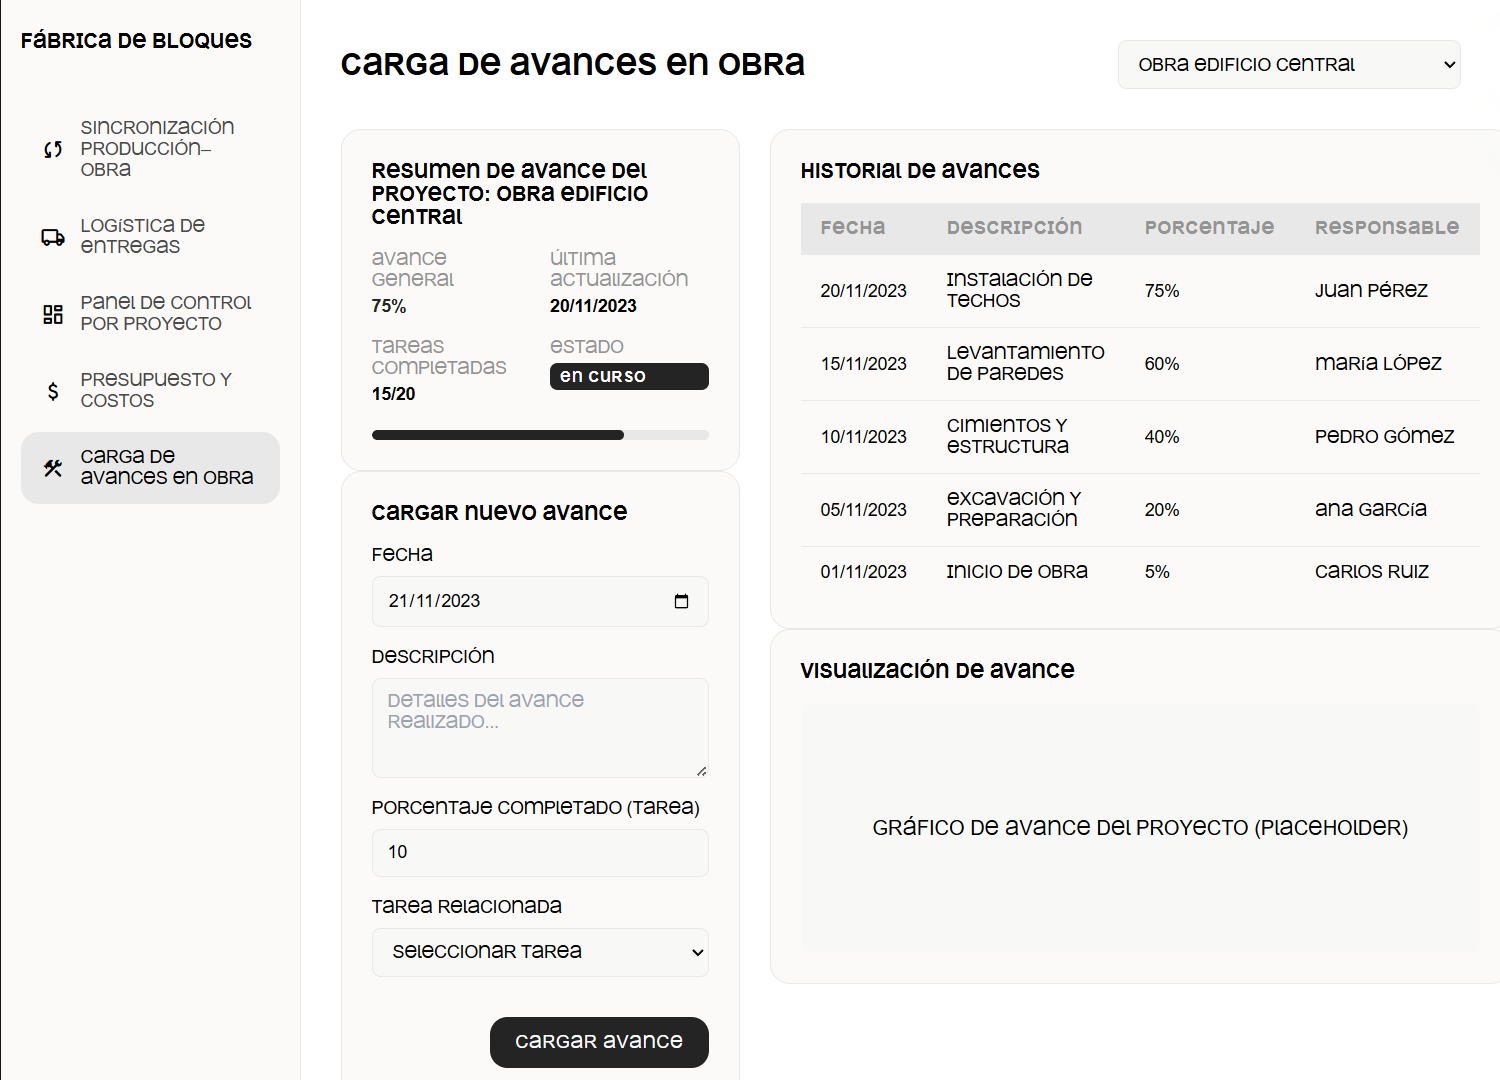
Task: Select the 10/11/2023 date cell
Action: click(x=864, y=437)
